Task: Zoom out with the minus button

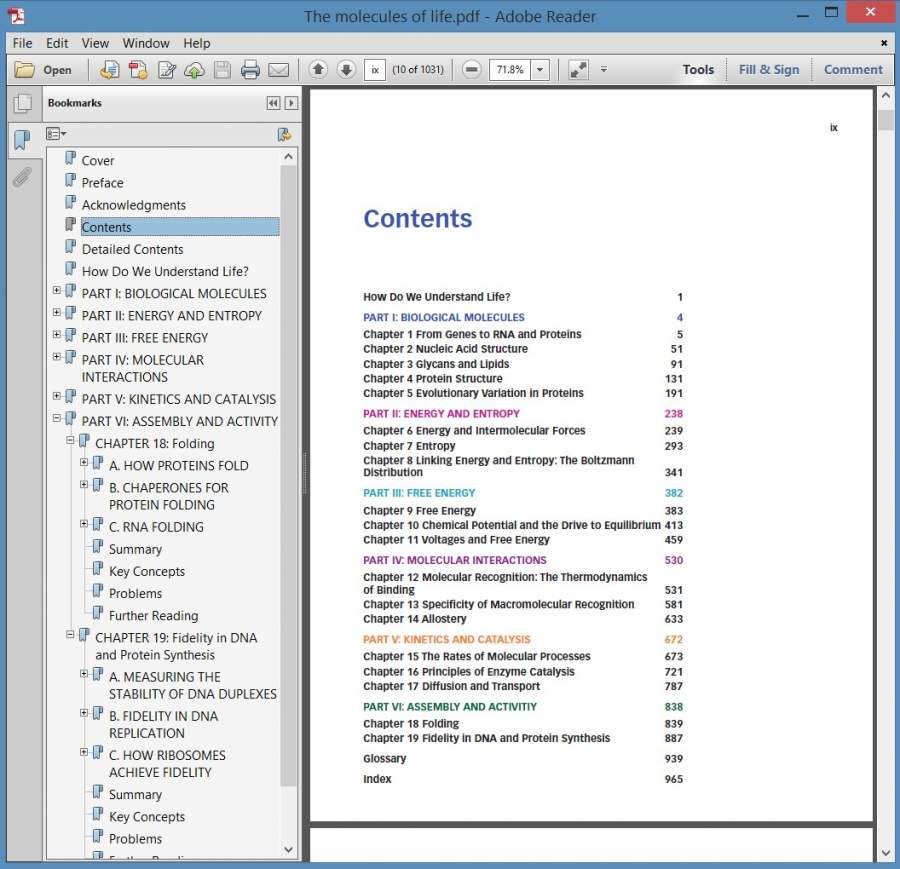Action: click(471, 69)
